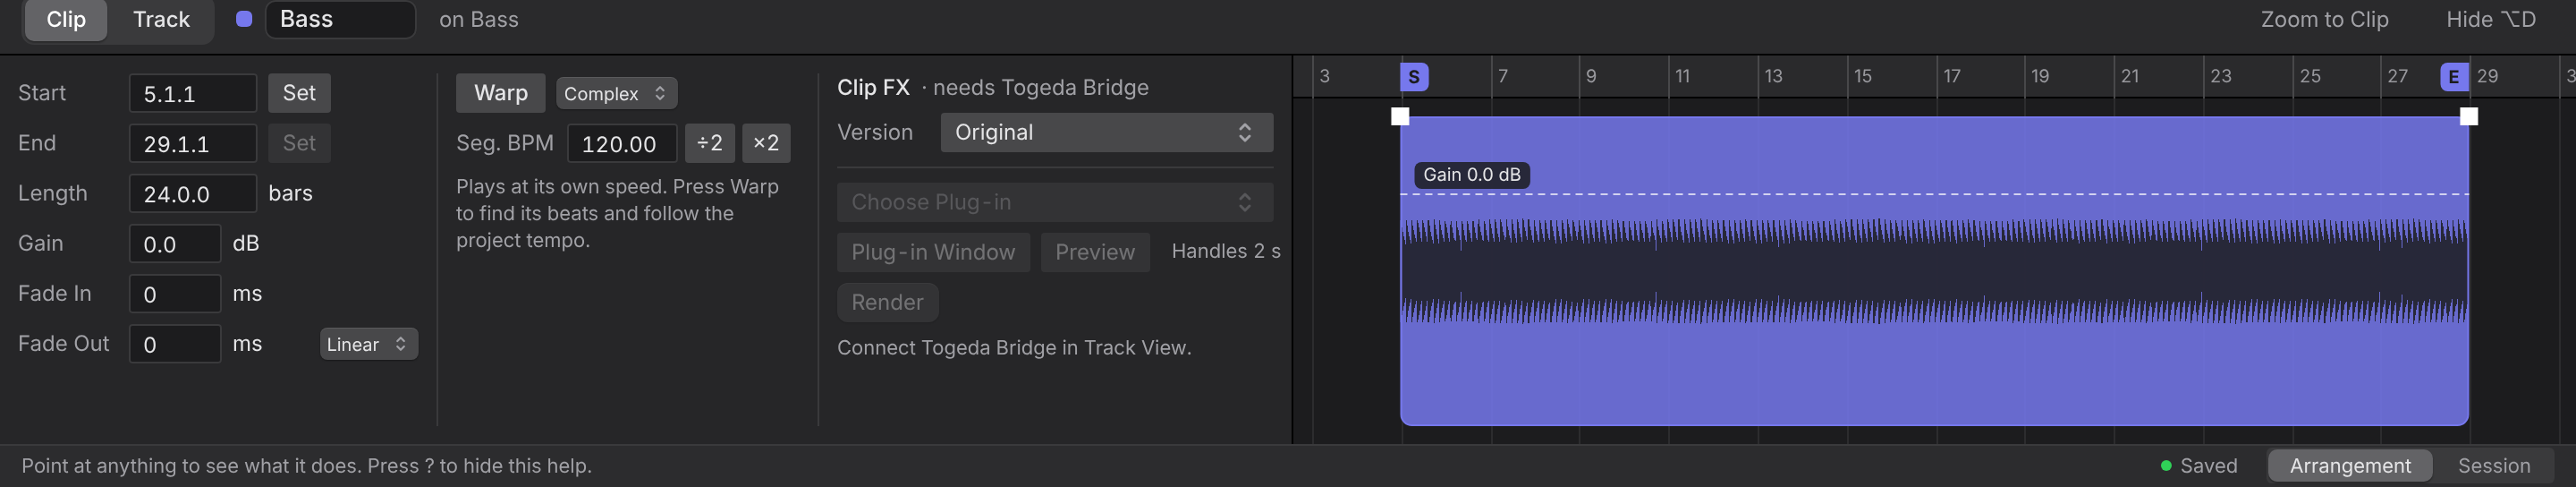This screenshot has width=2576, height=487.
Task: Switch to the Arrangement view tab
Action: 2350,466
